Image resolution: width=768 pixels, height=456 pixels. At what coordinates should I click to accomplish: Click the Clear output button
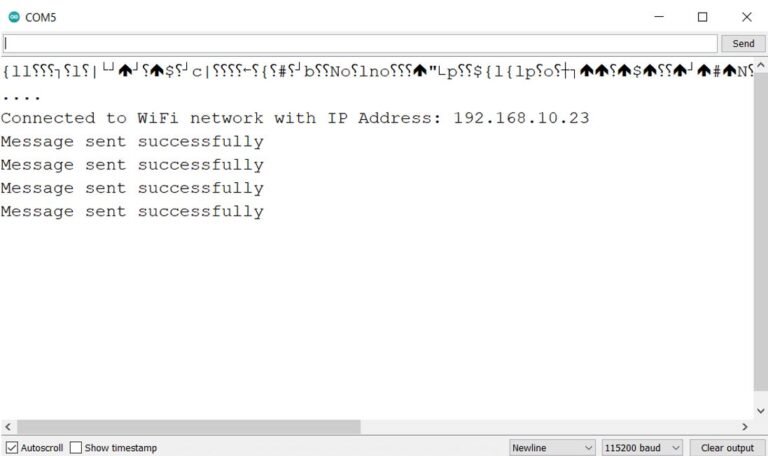[x=727, y=448]
